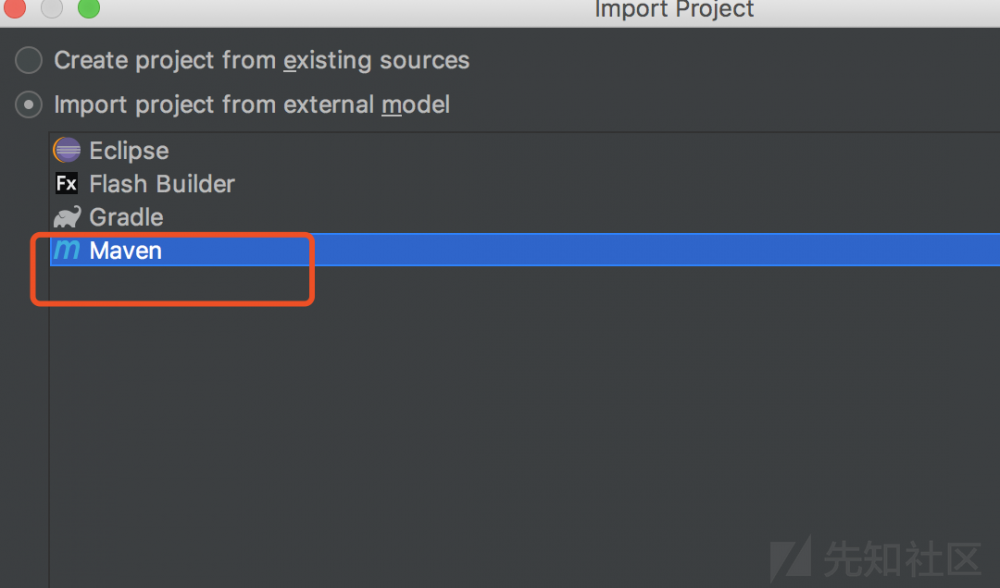Screen dimensions: 1000x588
Task: Pick the Flash Builder text in the list
Action: pos(162,184)
